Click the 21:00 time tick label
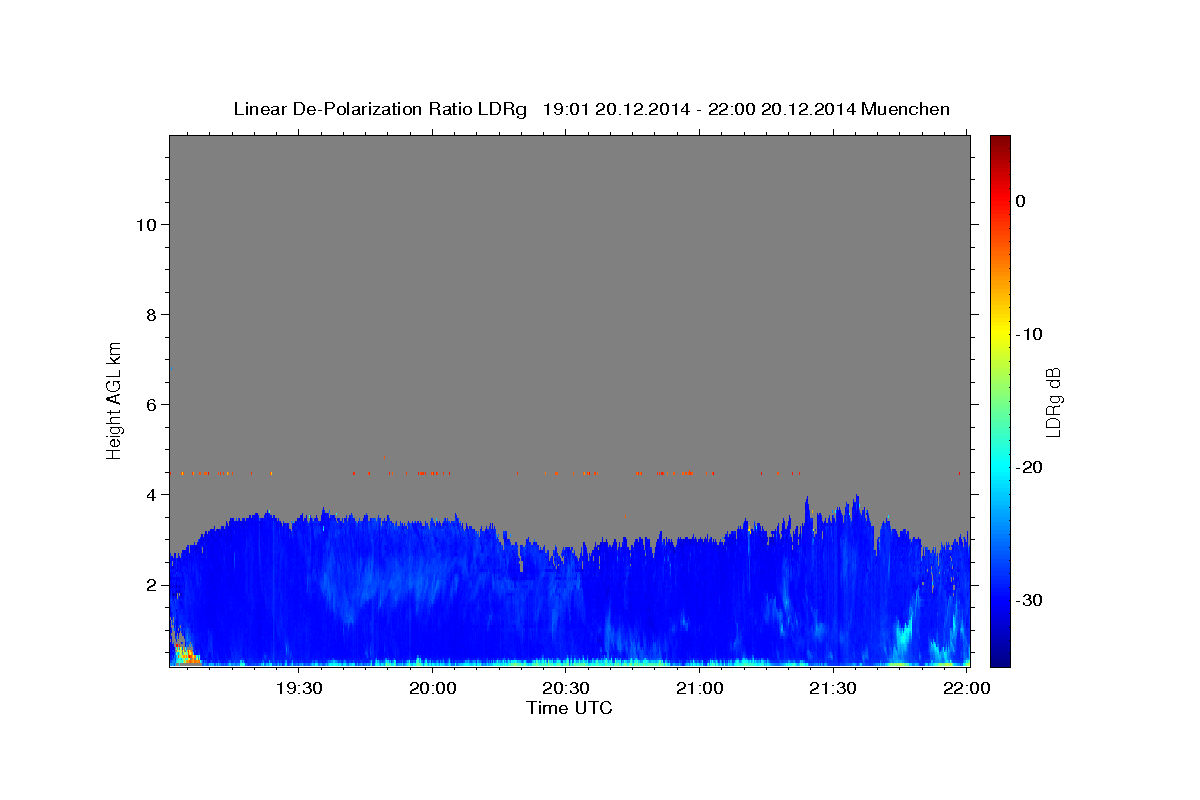The image size is (1200, 800). 700,688
